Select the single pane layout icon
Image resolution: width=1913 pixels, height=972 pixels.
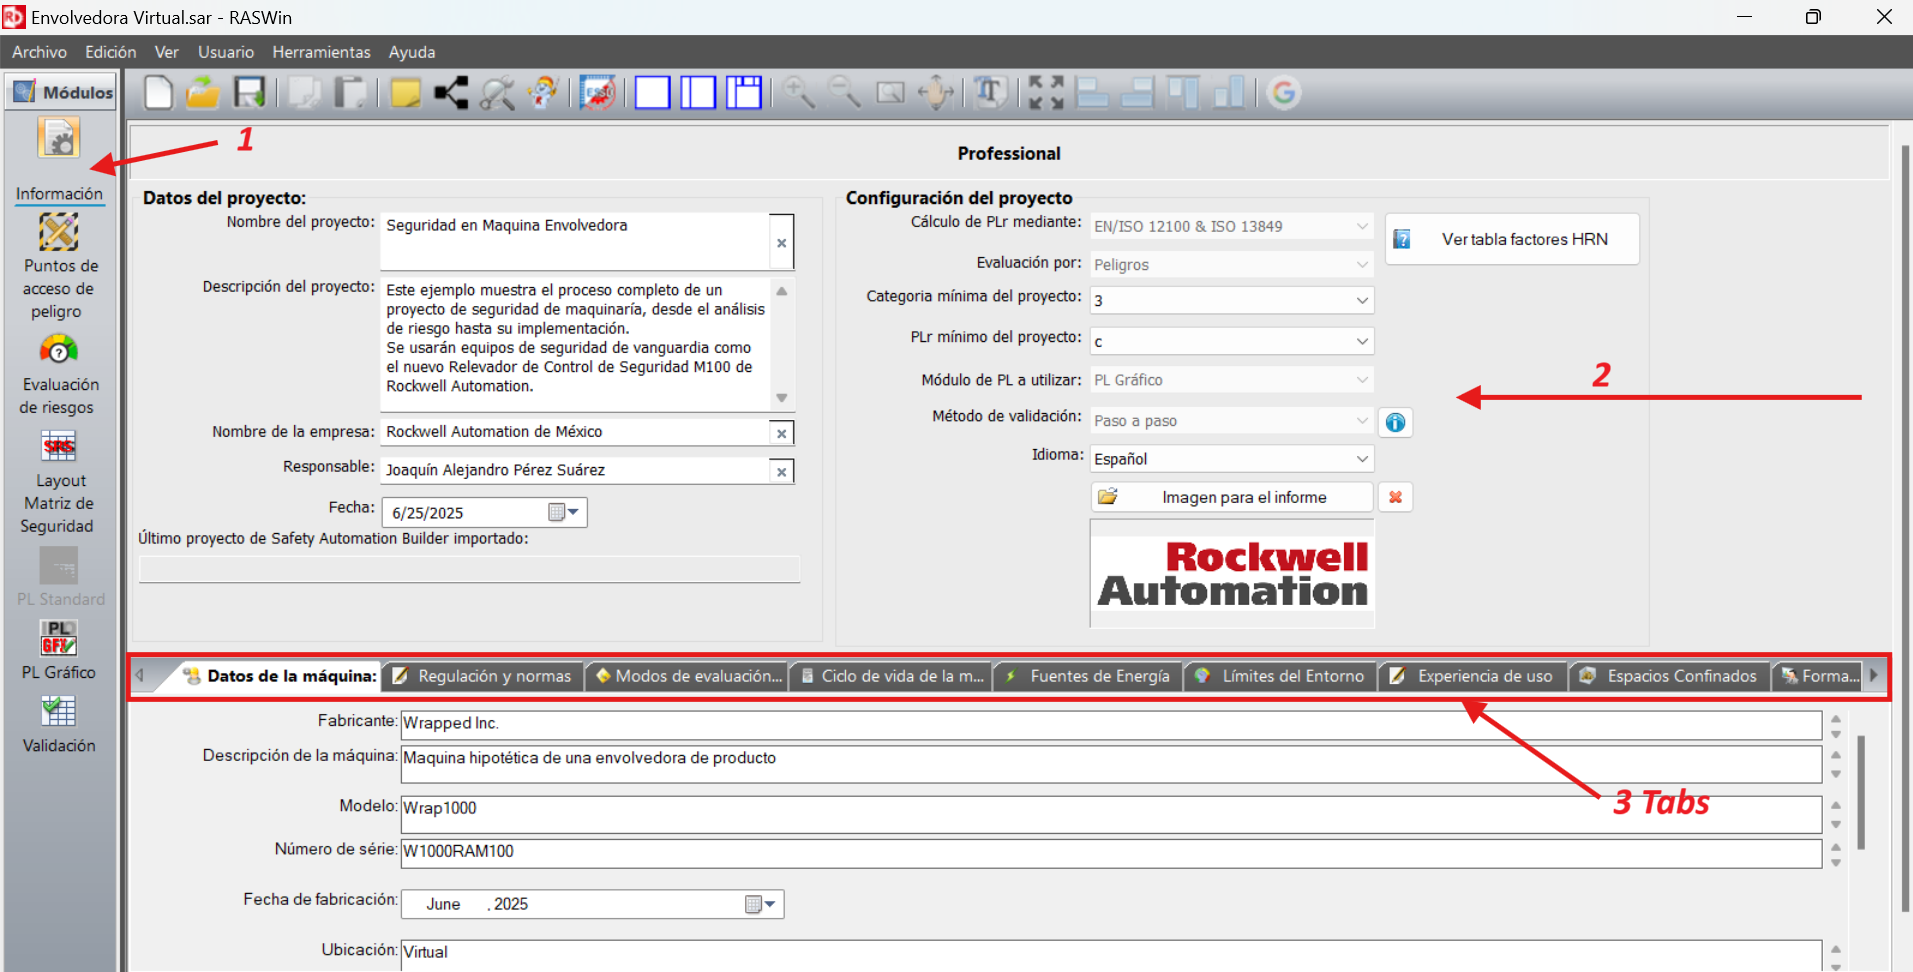(x=652, y=93)
